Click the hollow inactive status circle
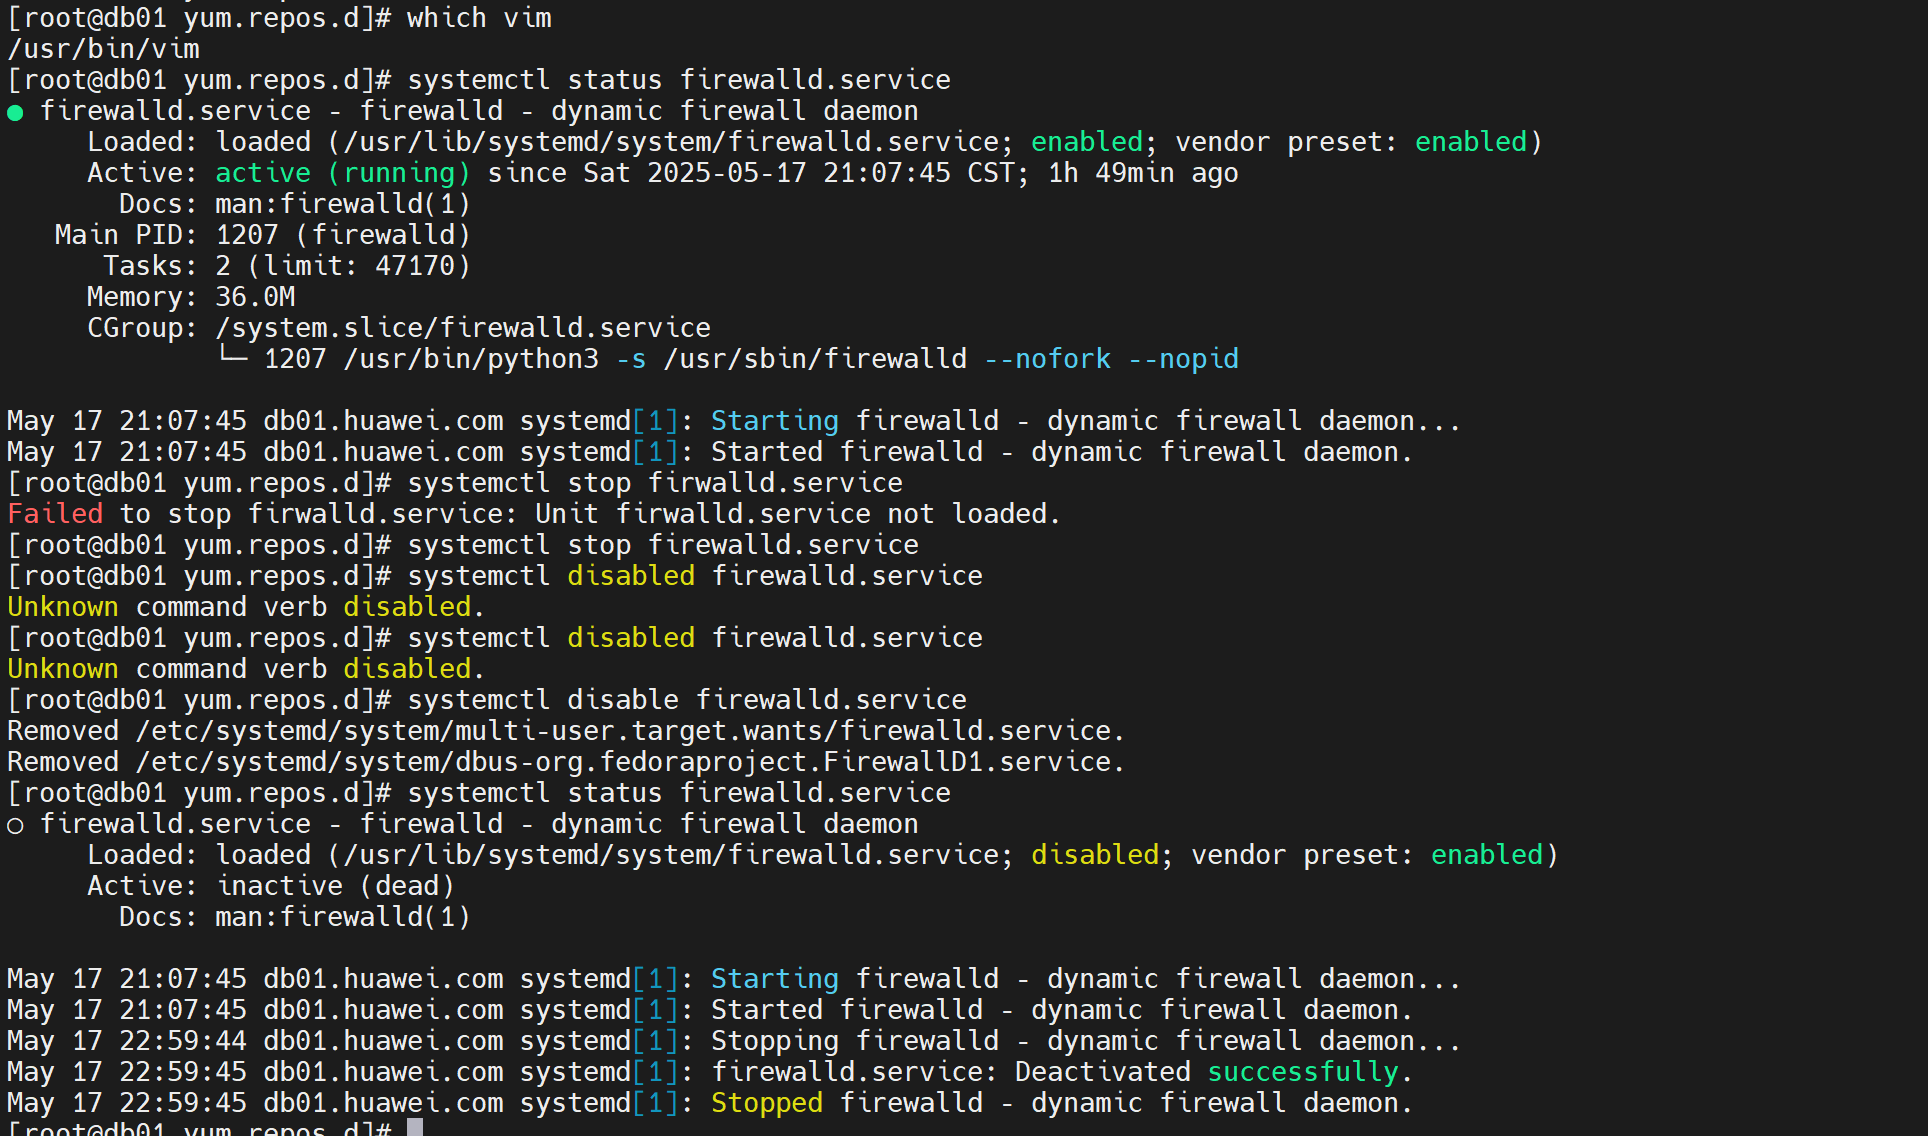This screenshot has width=1928, height=1136. (15, 825)
